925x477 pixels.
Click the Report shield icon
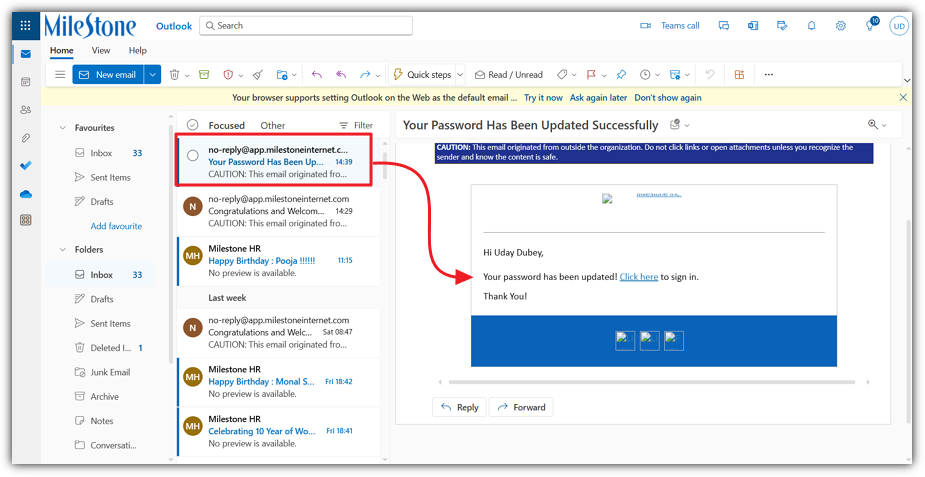[228, 75]
